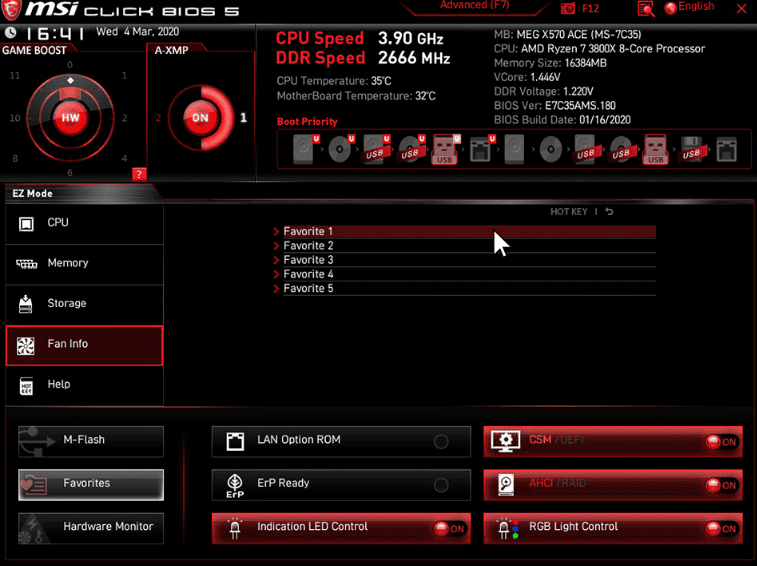The width and height of the screenshot is (757, 566).
Task: Open the Memory section in the sidebar
Action: click(x=84, y=264)
